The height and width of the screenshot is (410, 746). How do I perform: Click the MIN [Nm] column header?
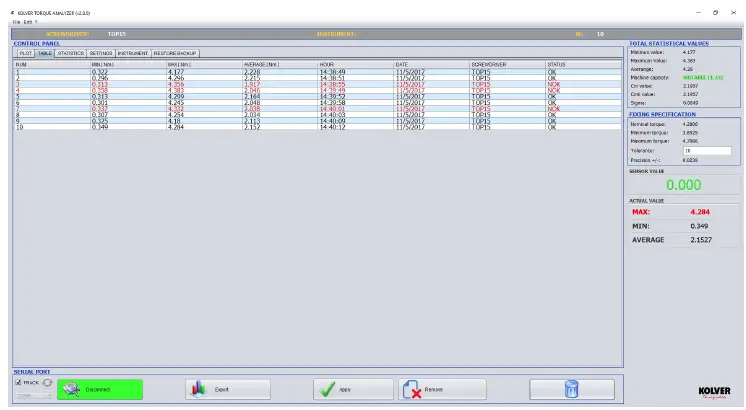pyautogui.click(x=128, y=64)
